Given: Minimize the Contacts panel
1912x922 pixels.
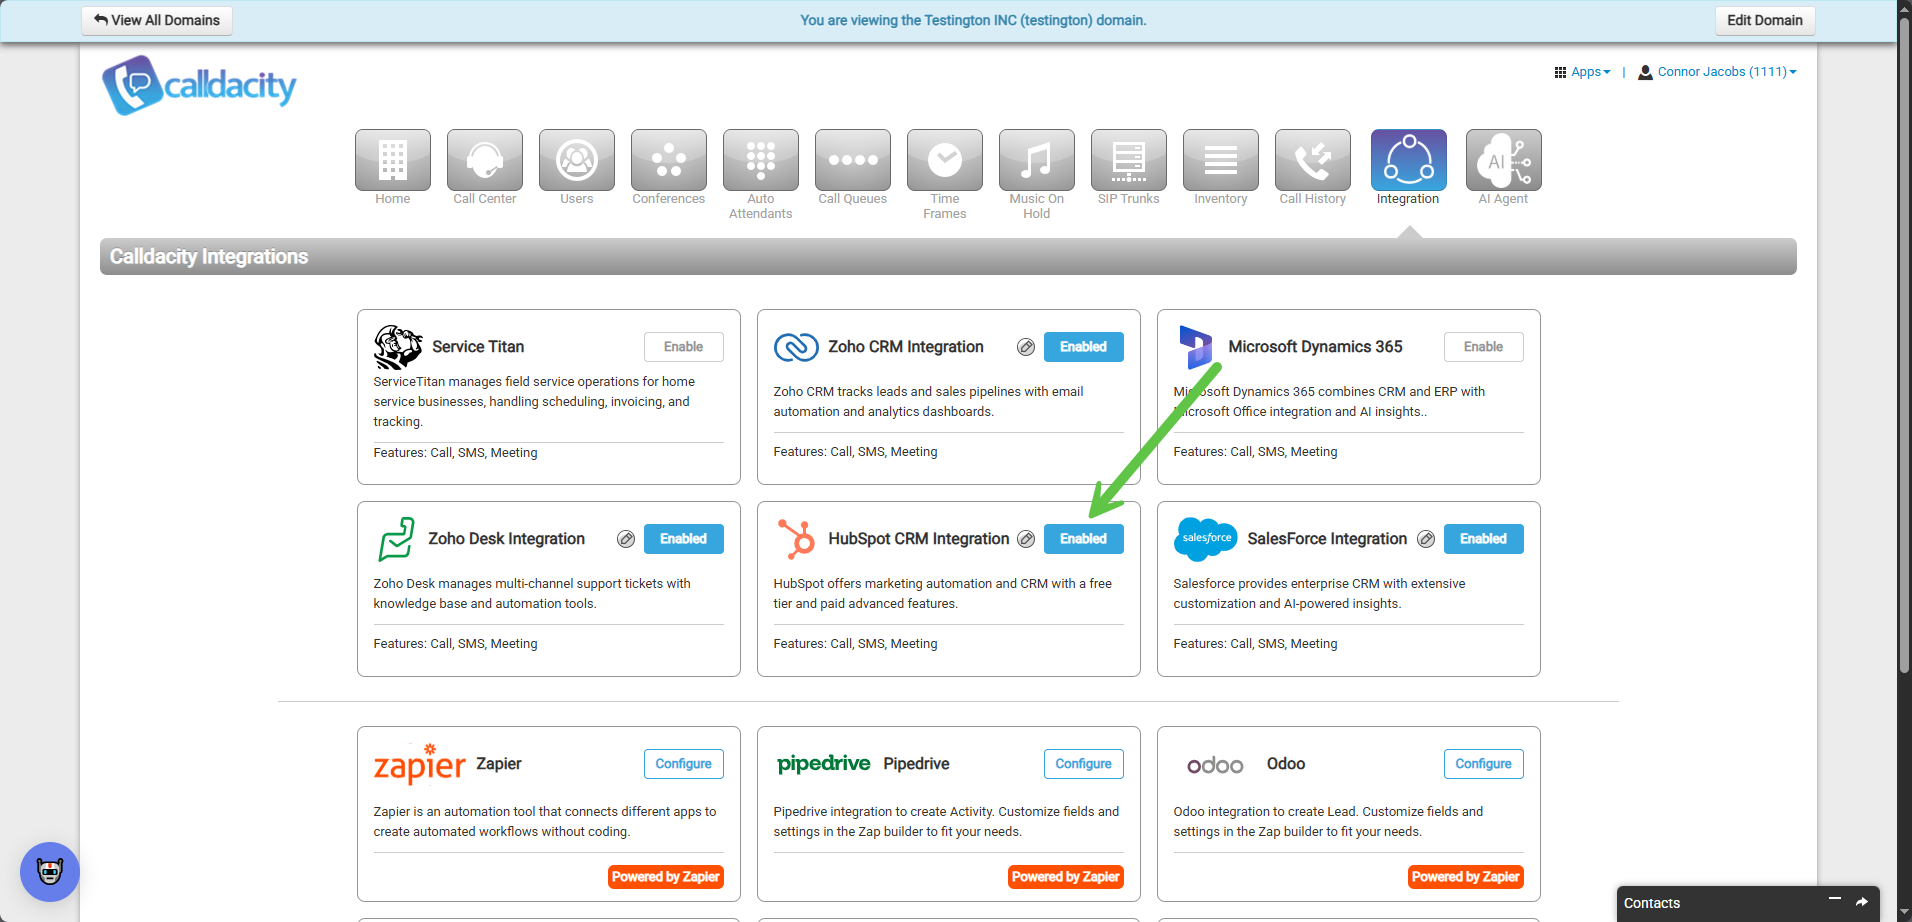Looking at the screenshot, I should 1835,900.
